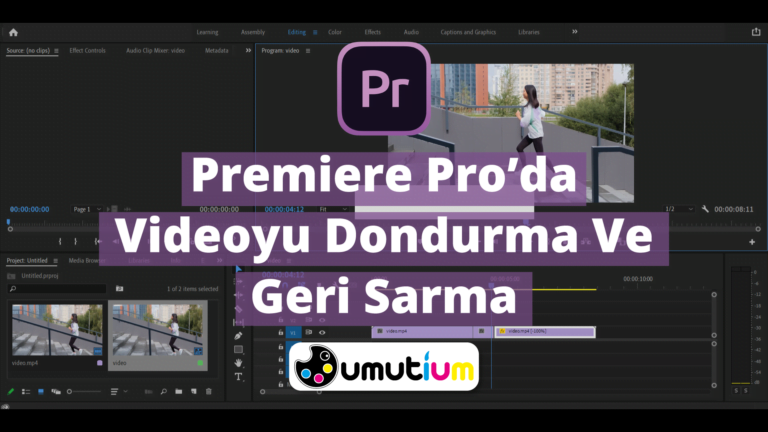
Task: Toggle V1 sync lock
Action: coord(309,332)
